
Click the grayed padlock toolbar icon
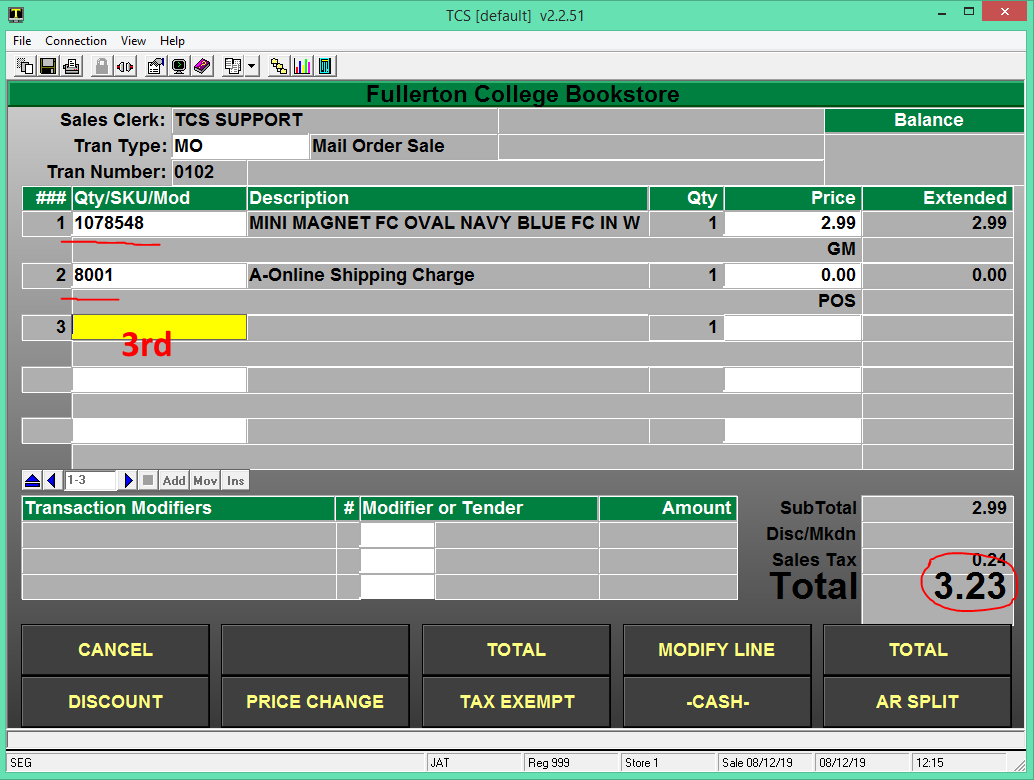[x=102, y=66]
